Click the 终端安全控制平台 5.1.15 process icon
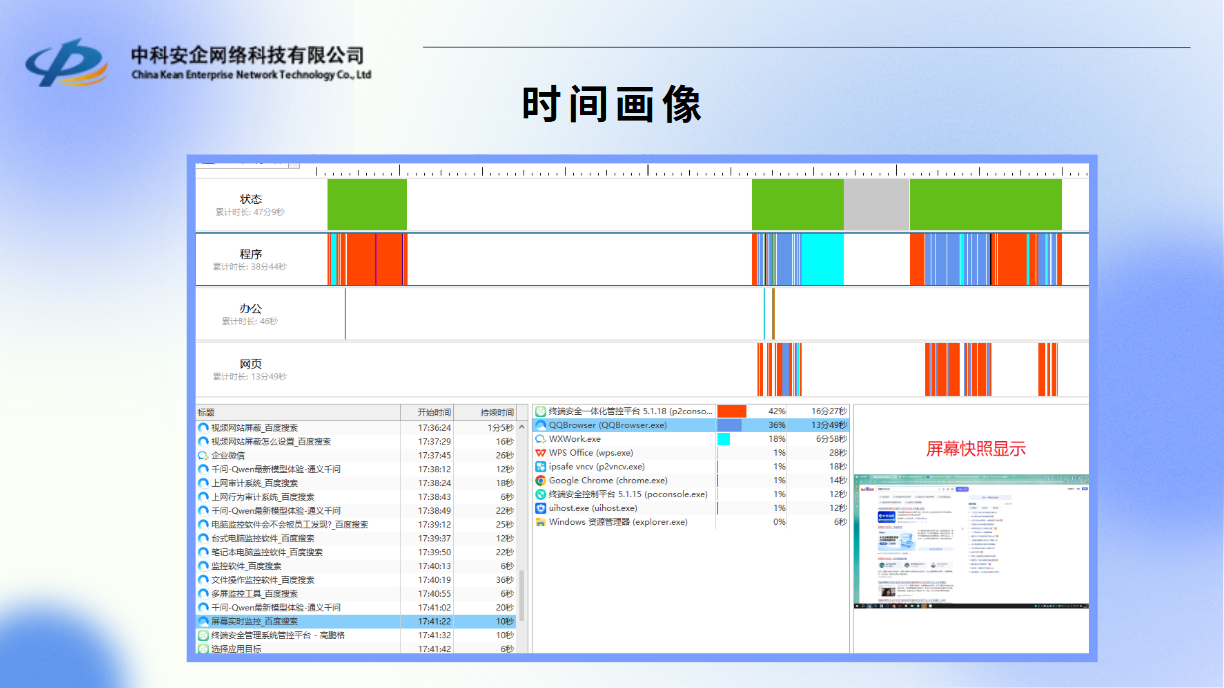 [x=541, y=494]
